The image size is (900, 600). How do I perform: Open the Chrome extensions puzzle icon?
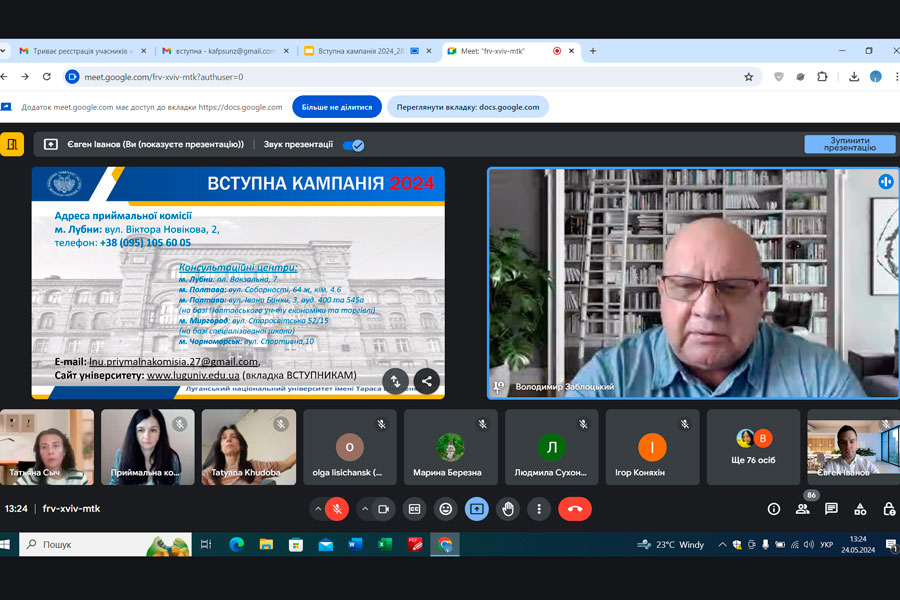823,76
